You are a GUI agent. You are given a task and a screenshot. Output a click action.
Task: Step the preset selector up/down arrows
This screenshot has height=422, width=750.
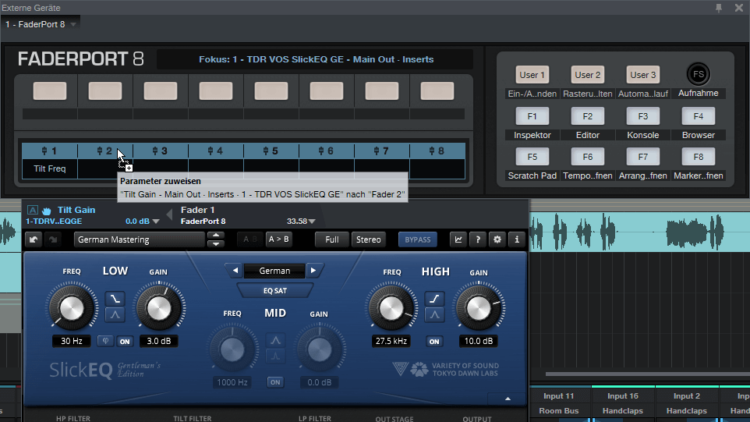tap(216, 240)
